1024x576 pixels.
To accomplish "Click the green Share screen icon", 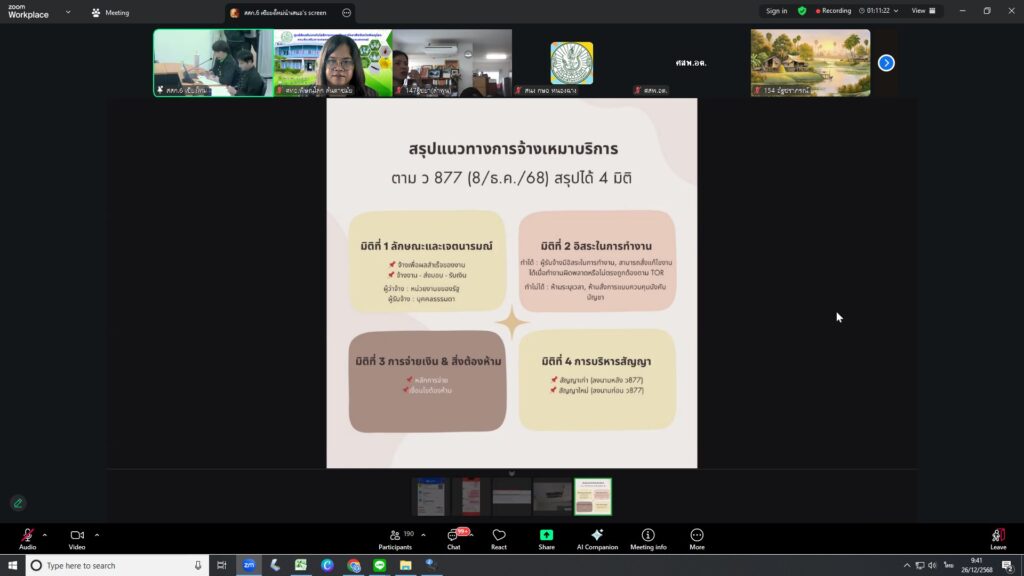I will tap(546, 538).
